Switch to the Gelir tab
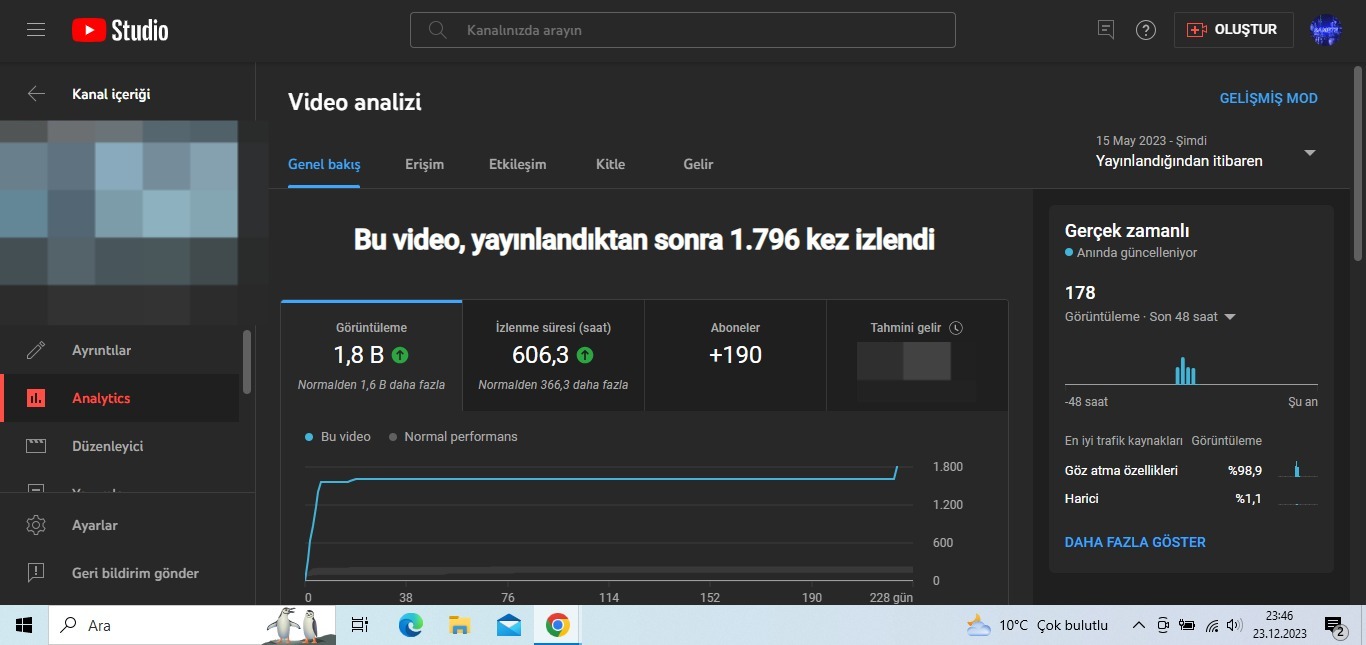This screenshot has width=1366, height=645. [x=698, y=164]
